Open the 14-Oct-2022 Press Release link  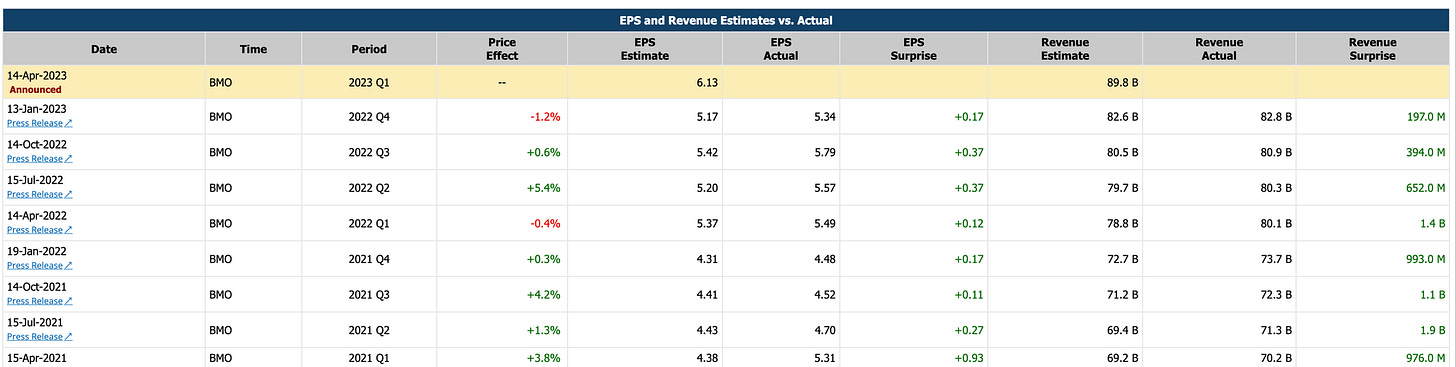click(x=39, y=159)
